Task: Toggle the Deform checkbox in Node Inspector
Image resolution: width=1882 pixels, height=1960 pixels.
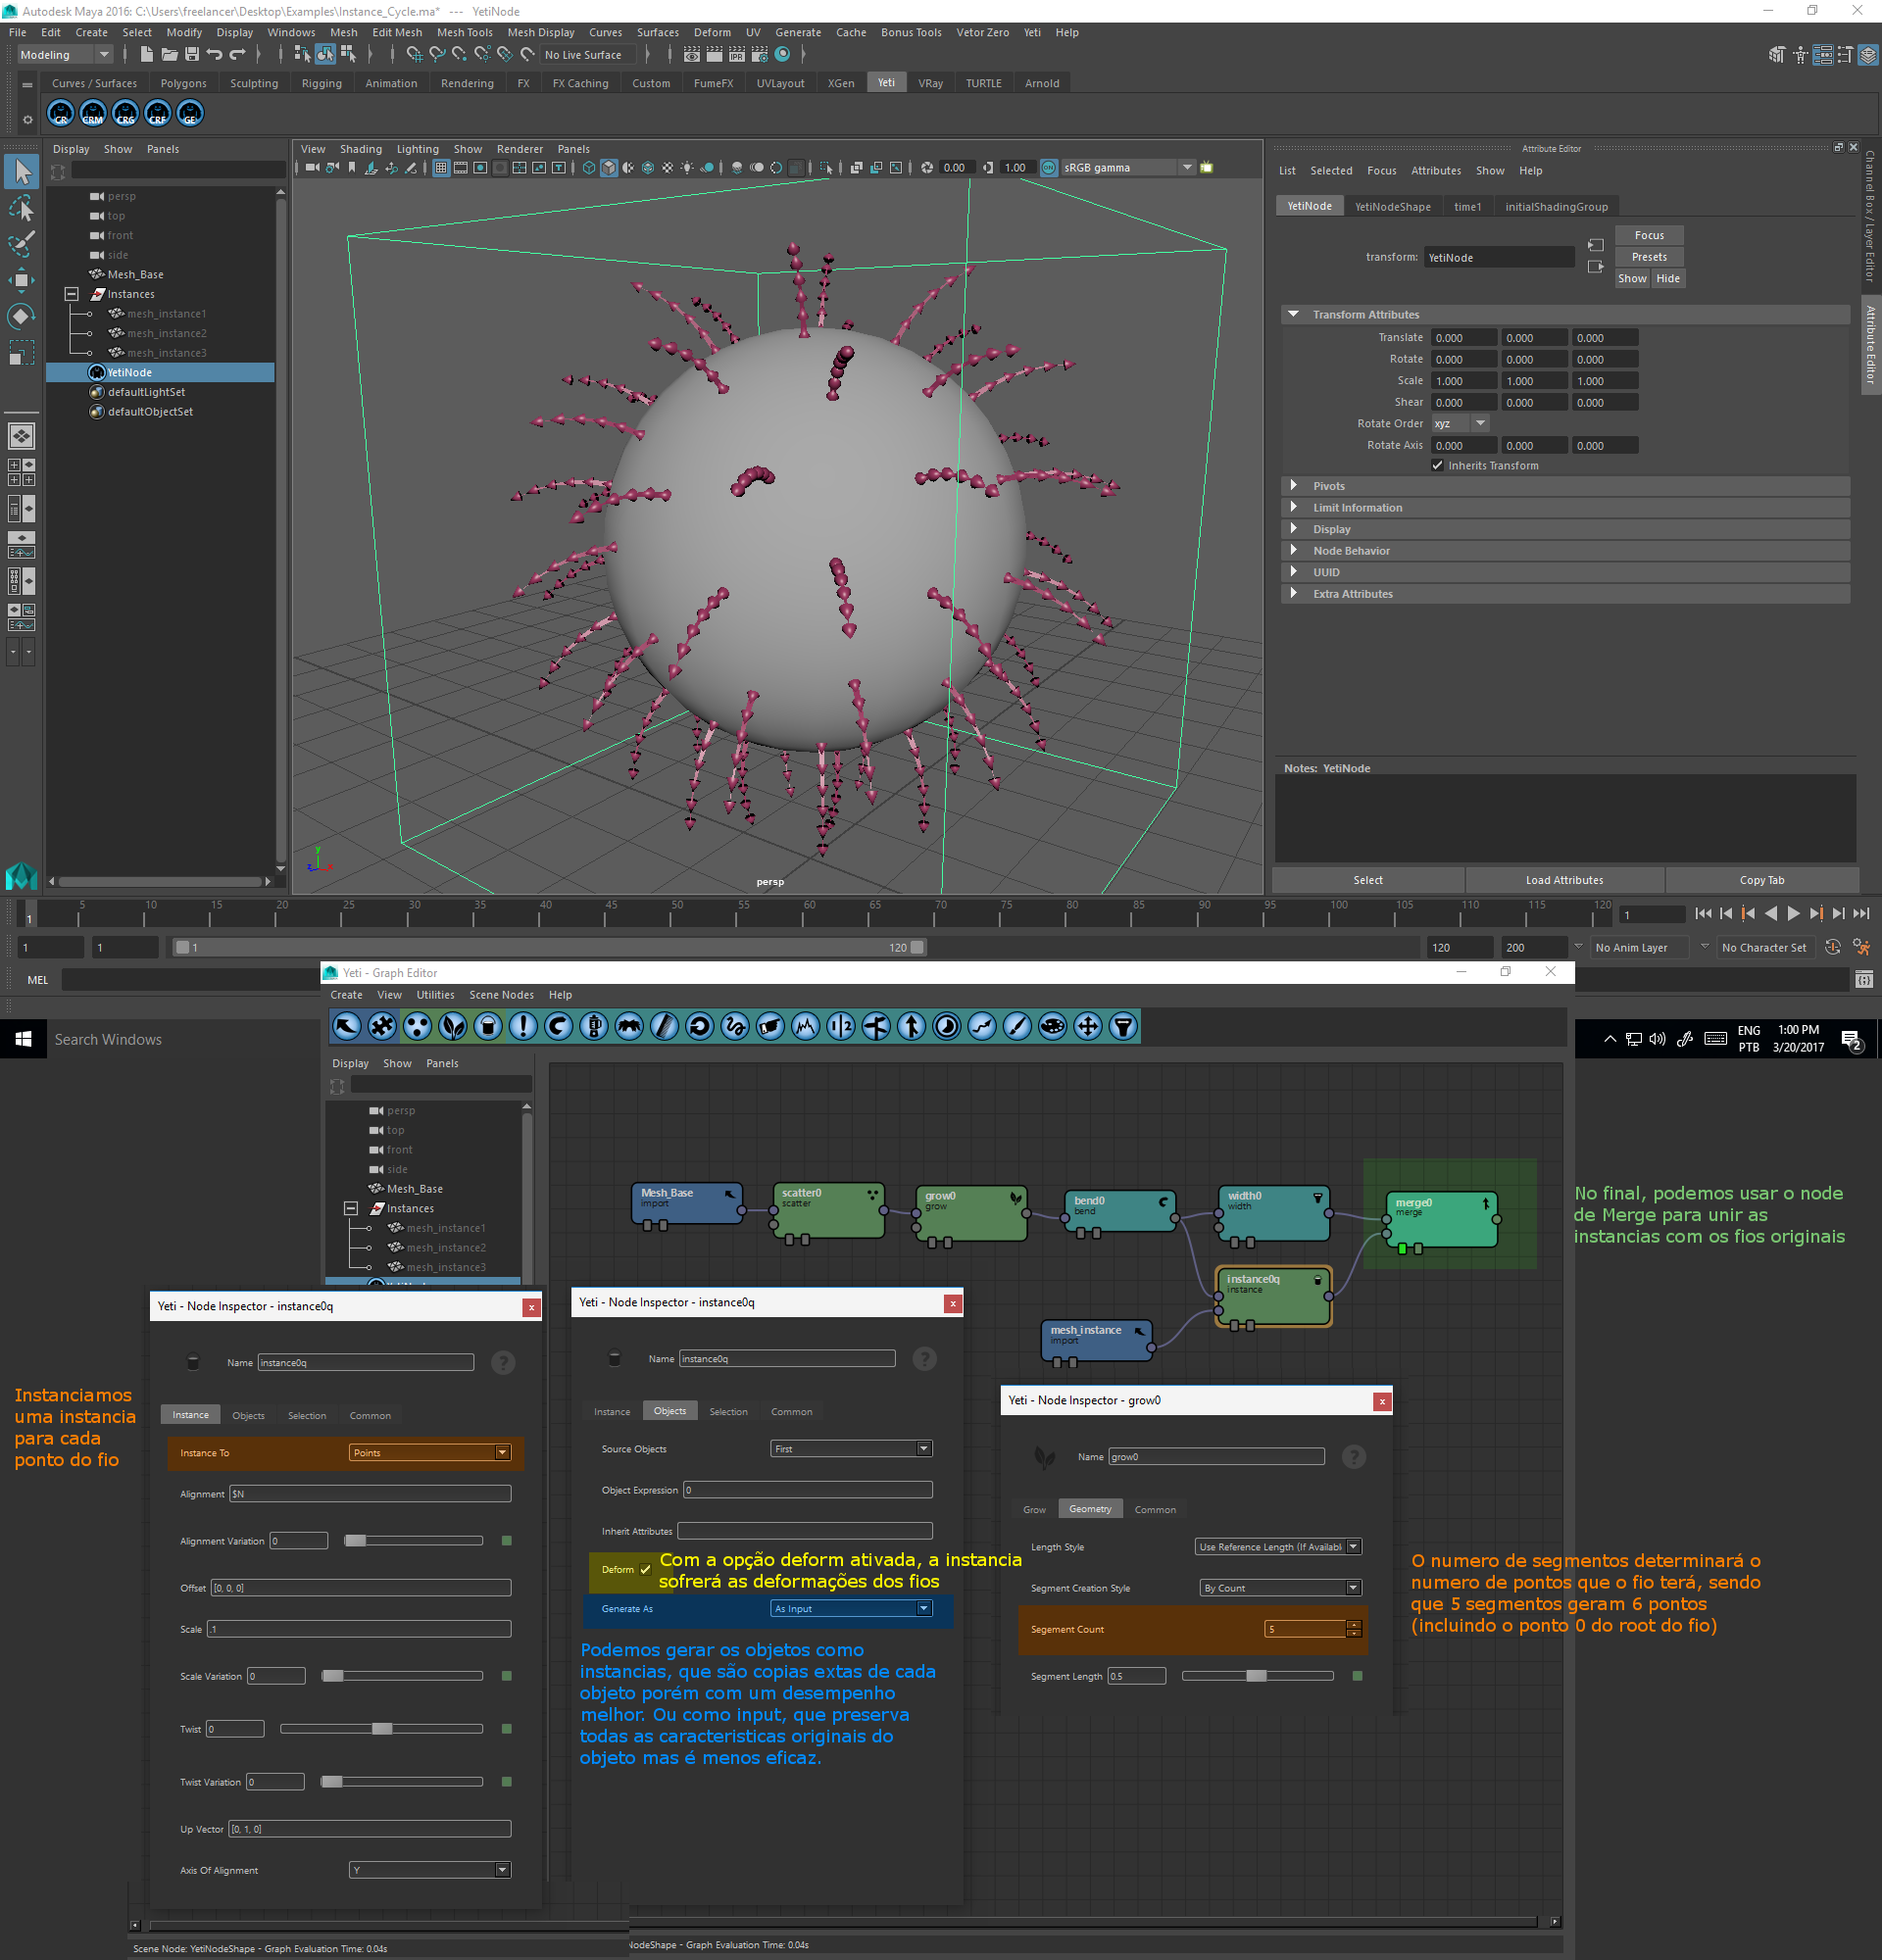Action: 645,1569
